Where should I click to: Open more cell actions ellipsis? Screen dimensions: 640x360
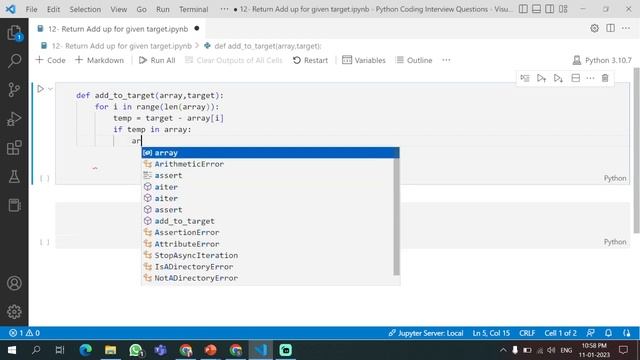point(590,78)
